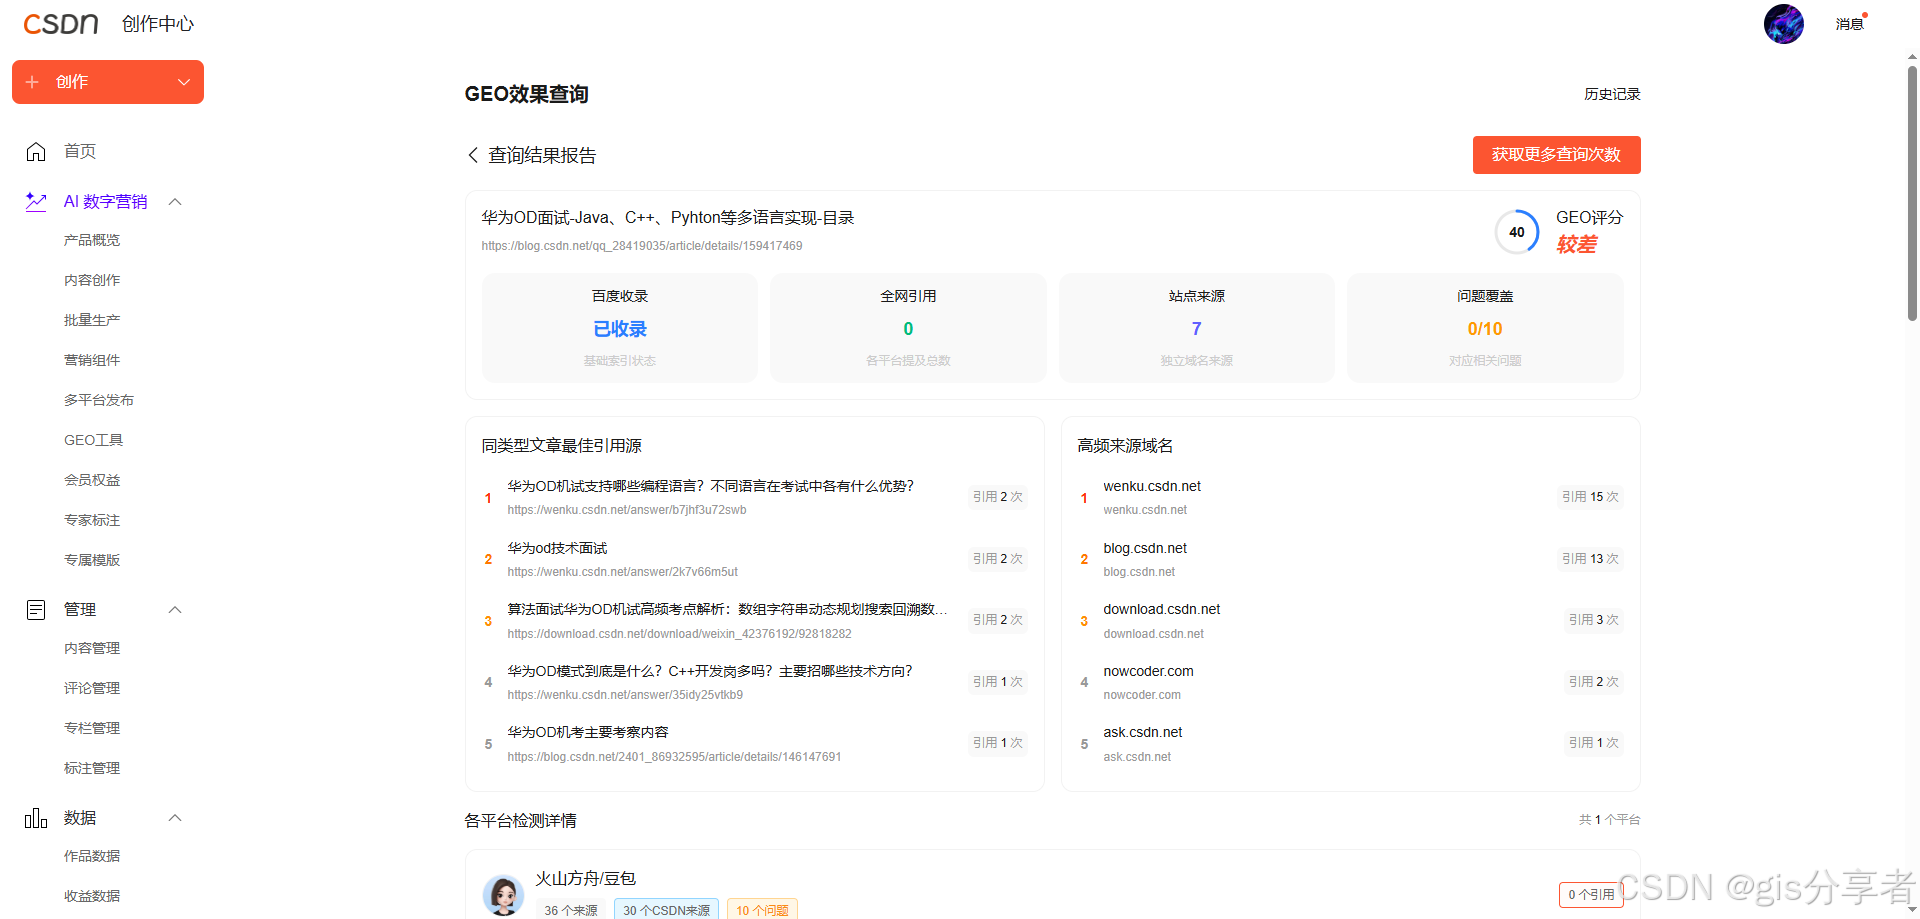Viewport: 1920px width, 919px height.
Task: Click wenku.csdn.net domain entry
Action: 1152,486
